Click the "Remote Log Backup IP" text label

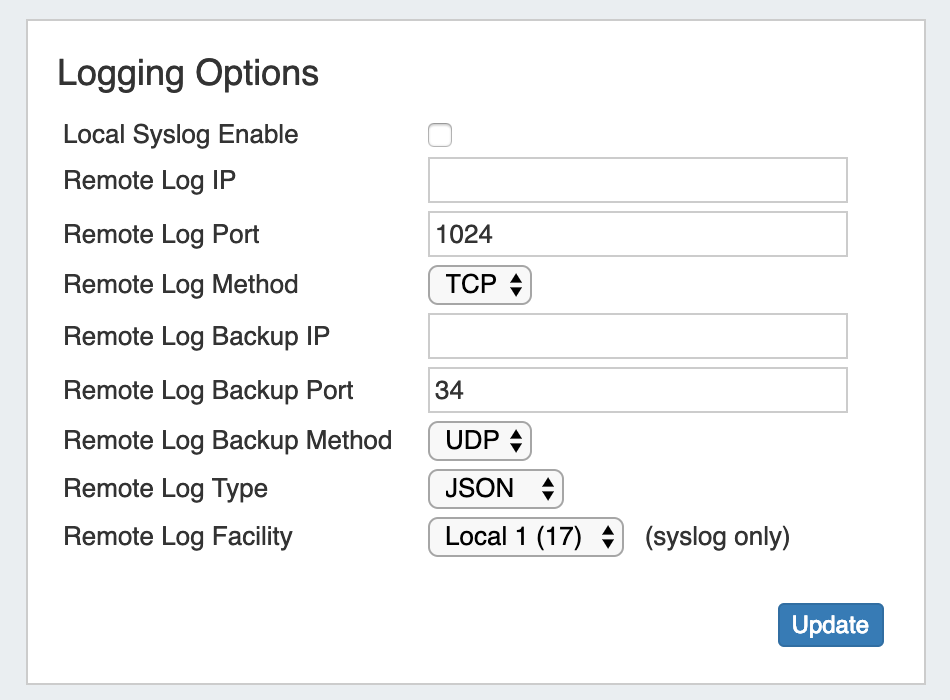coord(197,336)
